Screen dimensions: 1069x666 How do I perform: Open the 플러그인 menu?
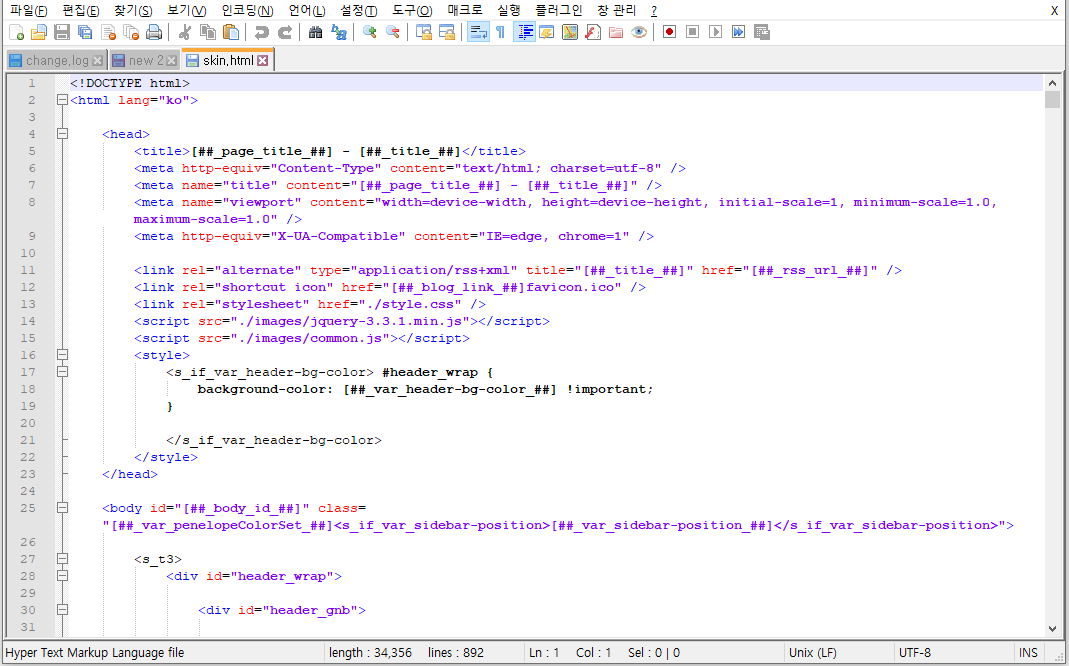(x=558, y=11)
